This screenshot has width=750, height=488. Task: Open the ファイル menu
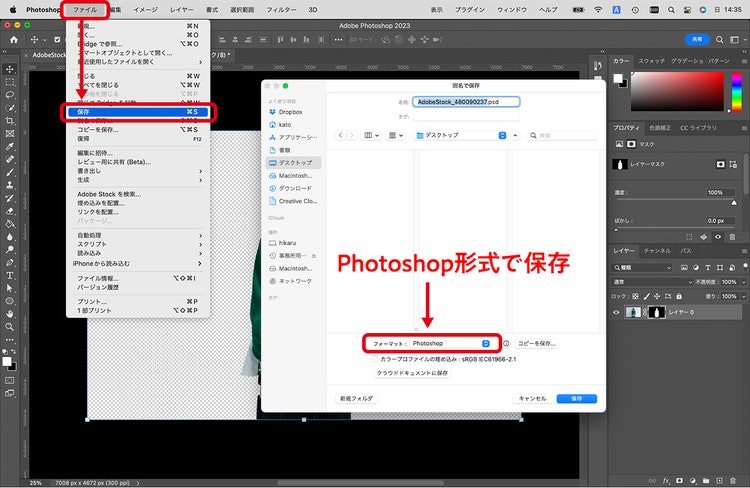click(85, 10)
